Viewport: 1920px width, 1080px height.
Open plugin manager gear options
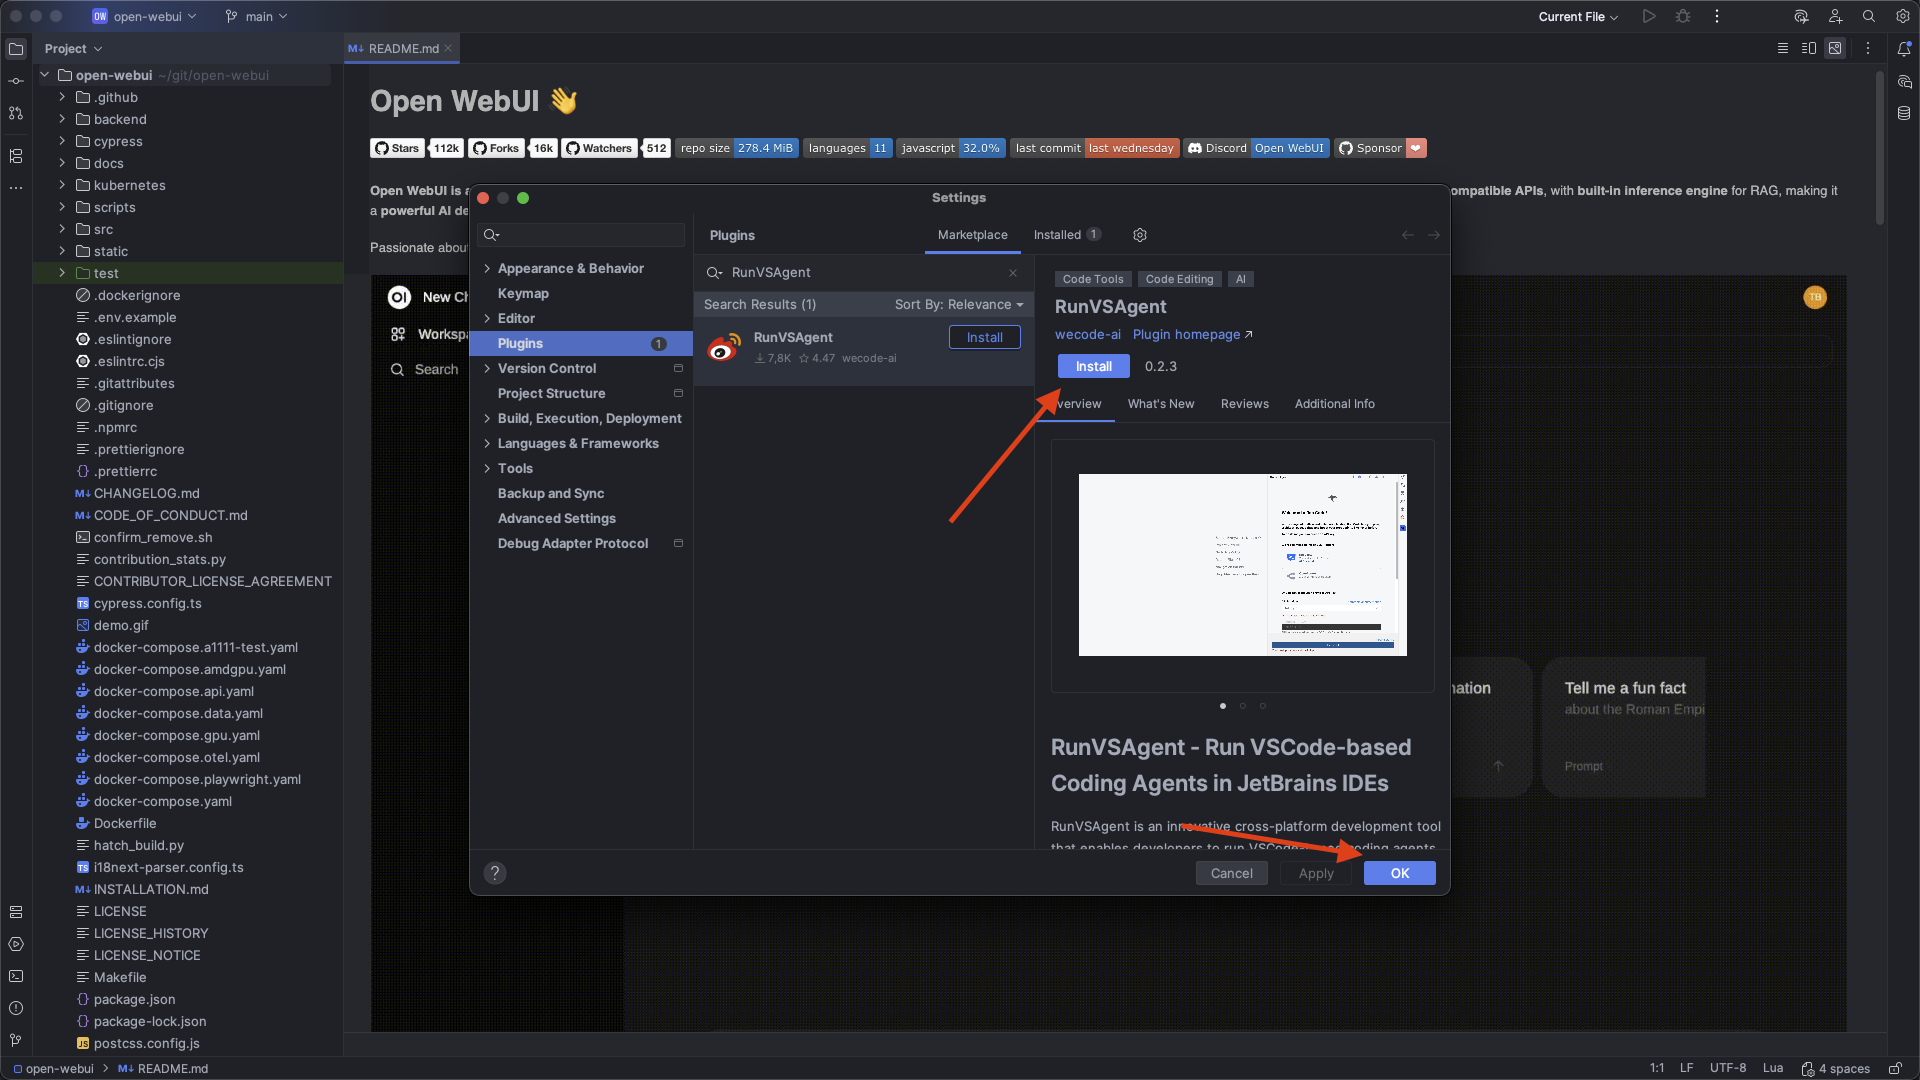pos(1140,235)
